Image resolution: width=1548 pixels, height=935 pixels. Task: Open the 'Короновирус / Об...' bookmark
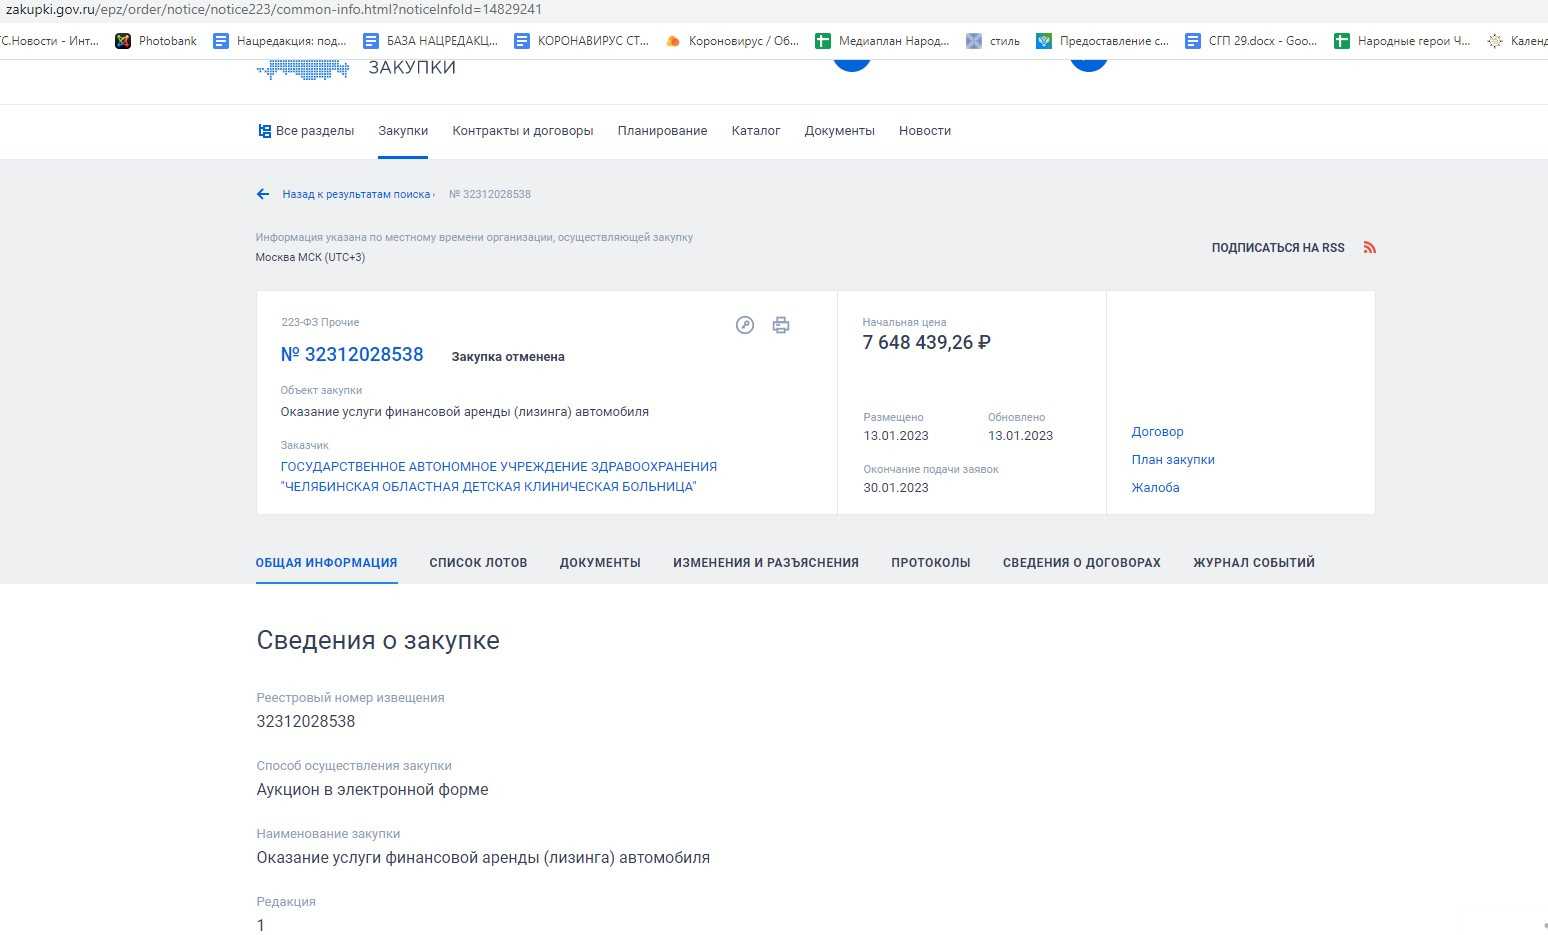pos(732,41)
